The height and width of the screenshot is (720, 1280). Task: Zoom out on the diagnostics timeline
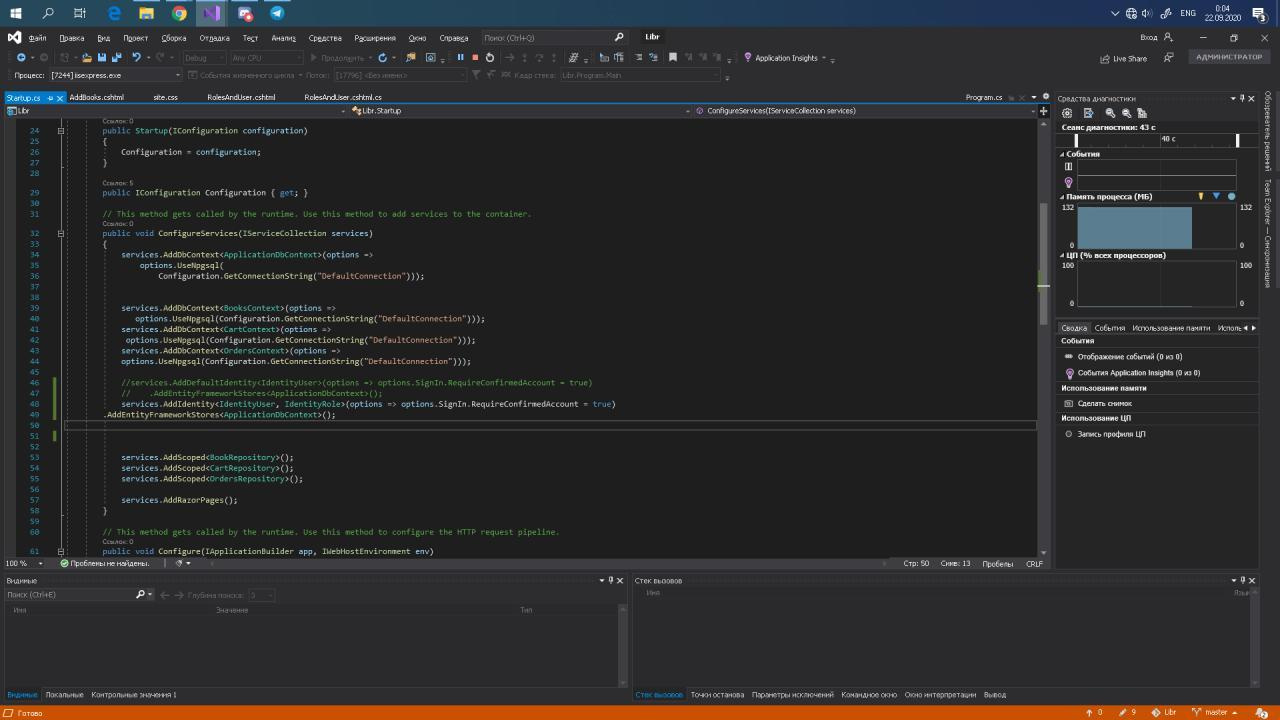(x=1126, y=113)
